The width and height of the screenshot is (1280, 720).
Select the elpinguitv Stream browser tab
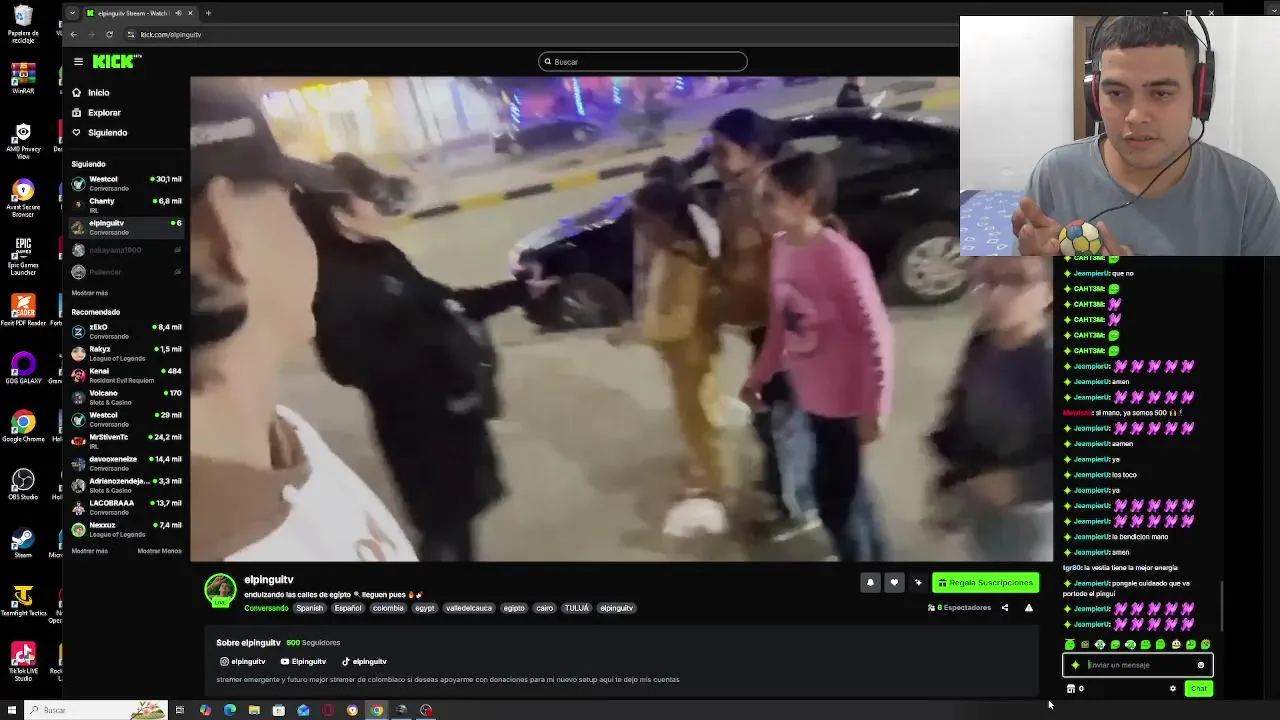pos(140,13)
